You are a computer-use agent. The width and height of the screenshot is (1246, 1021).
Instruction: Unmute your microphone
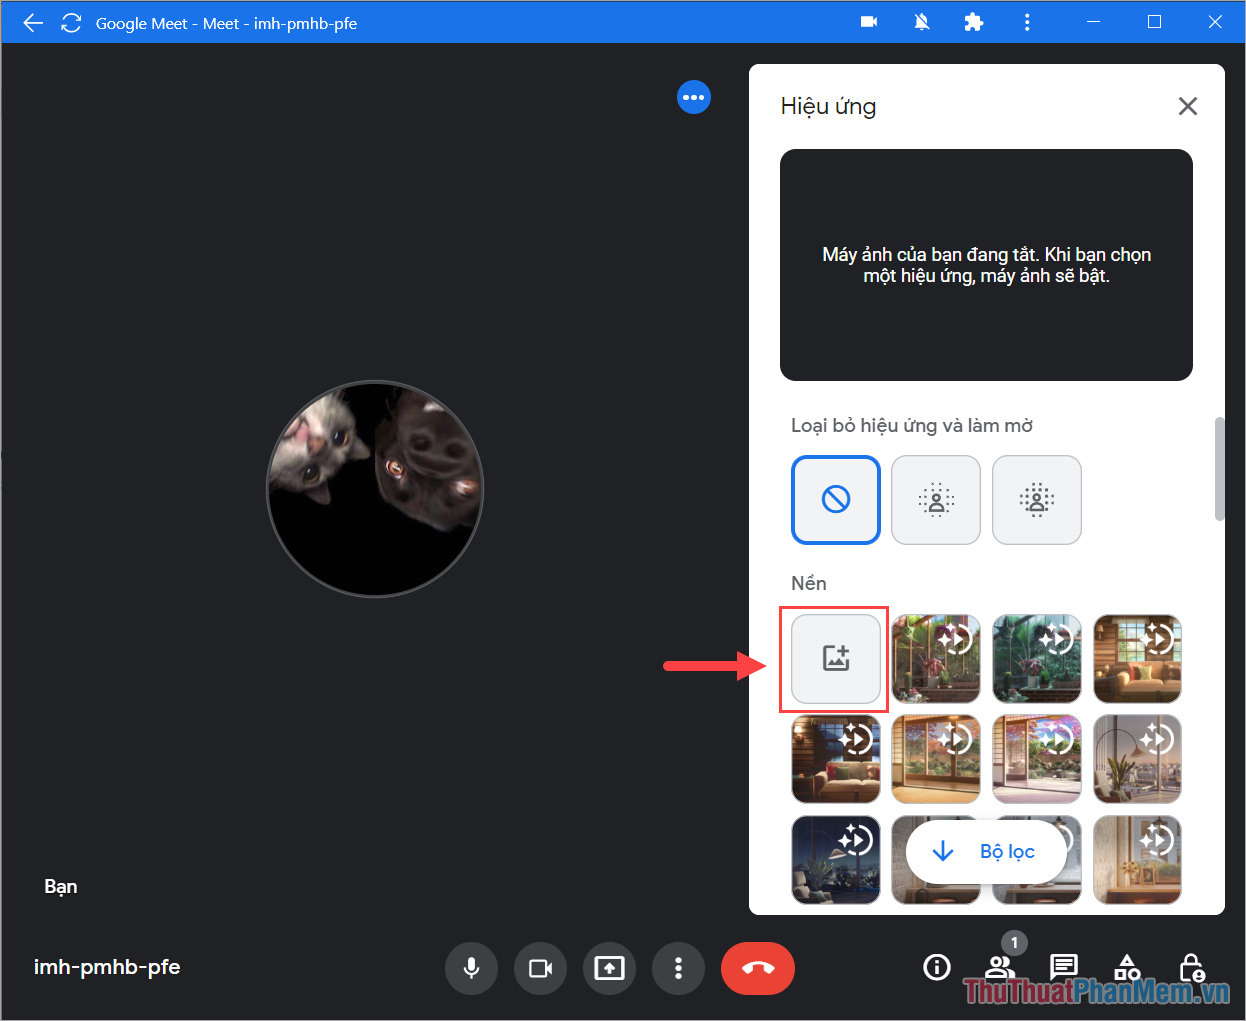(x=471, y=967)
